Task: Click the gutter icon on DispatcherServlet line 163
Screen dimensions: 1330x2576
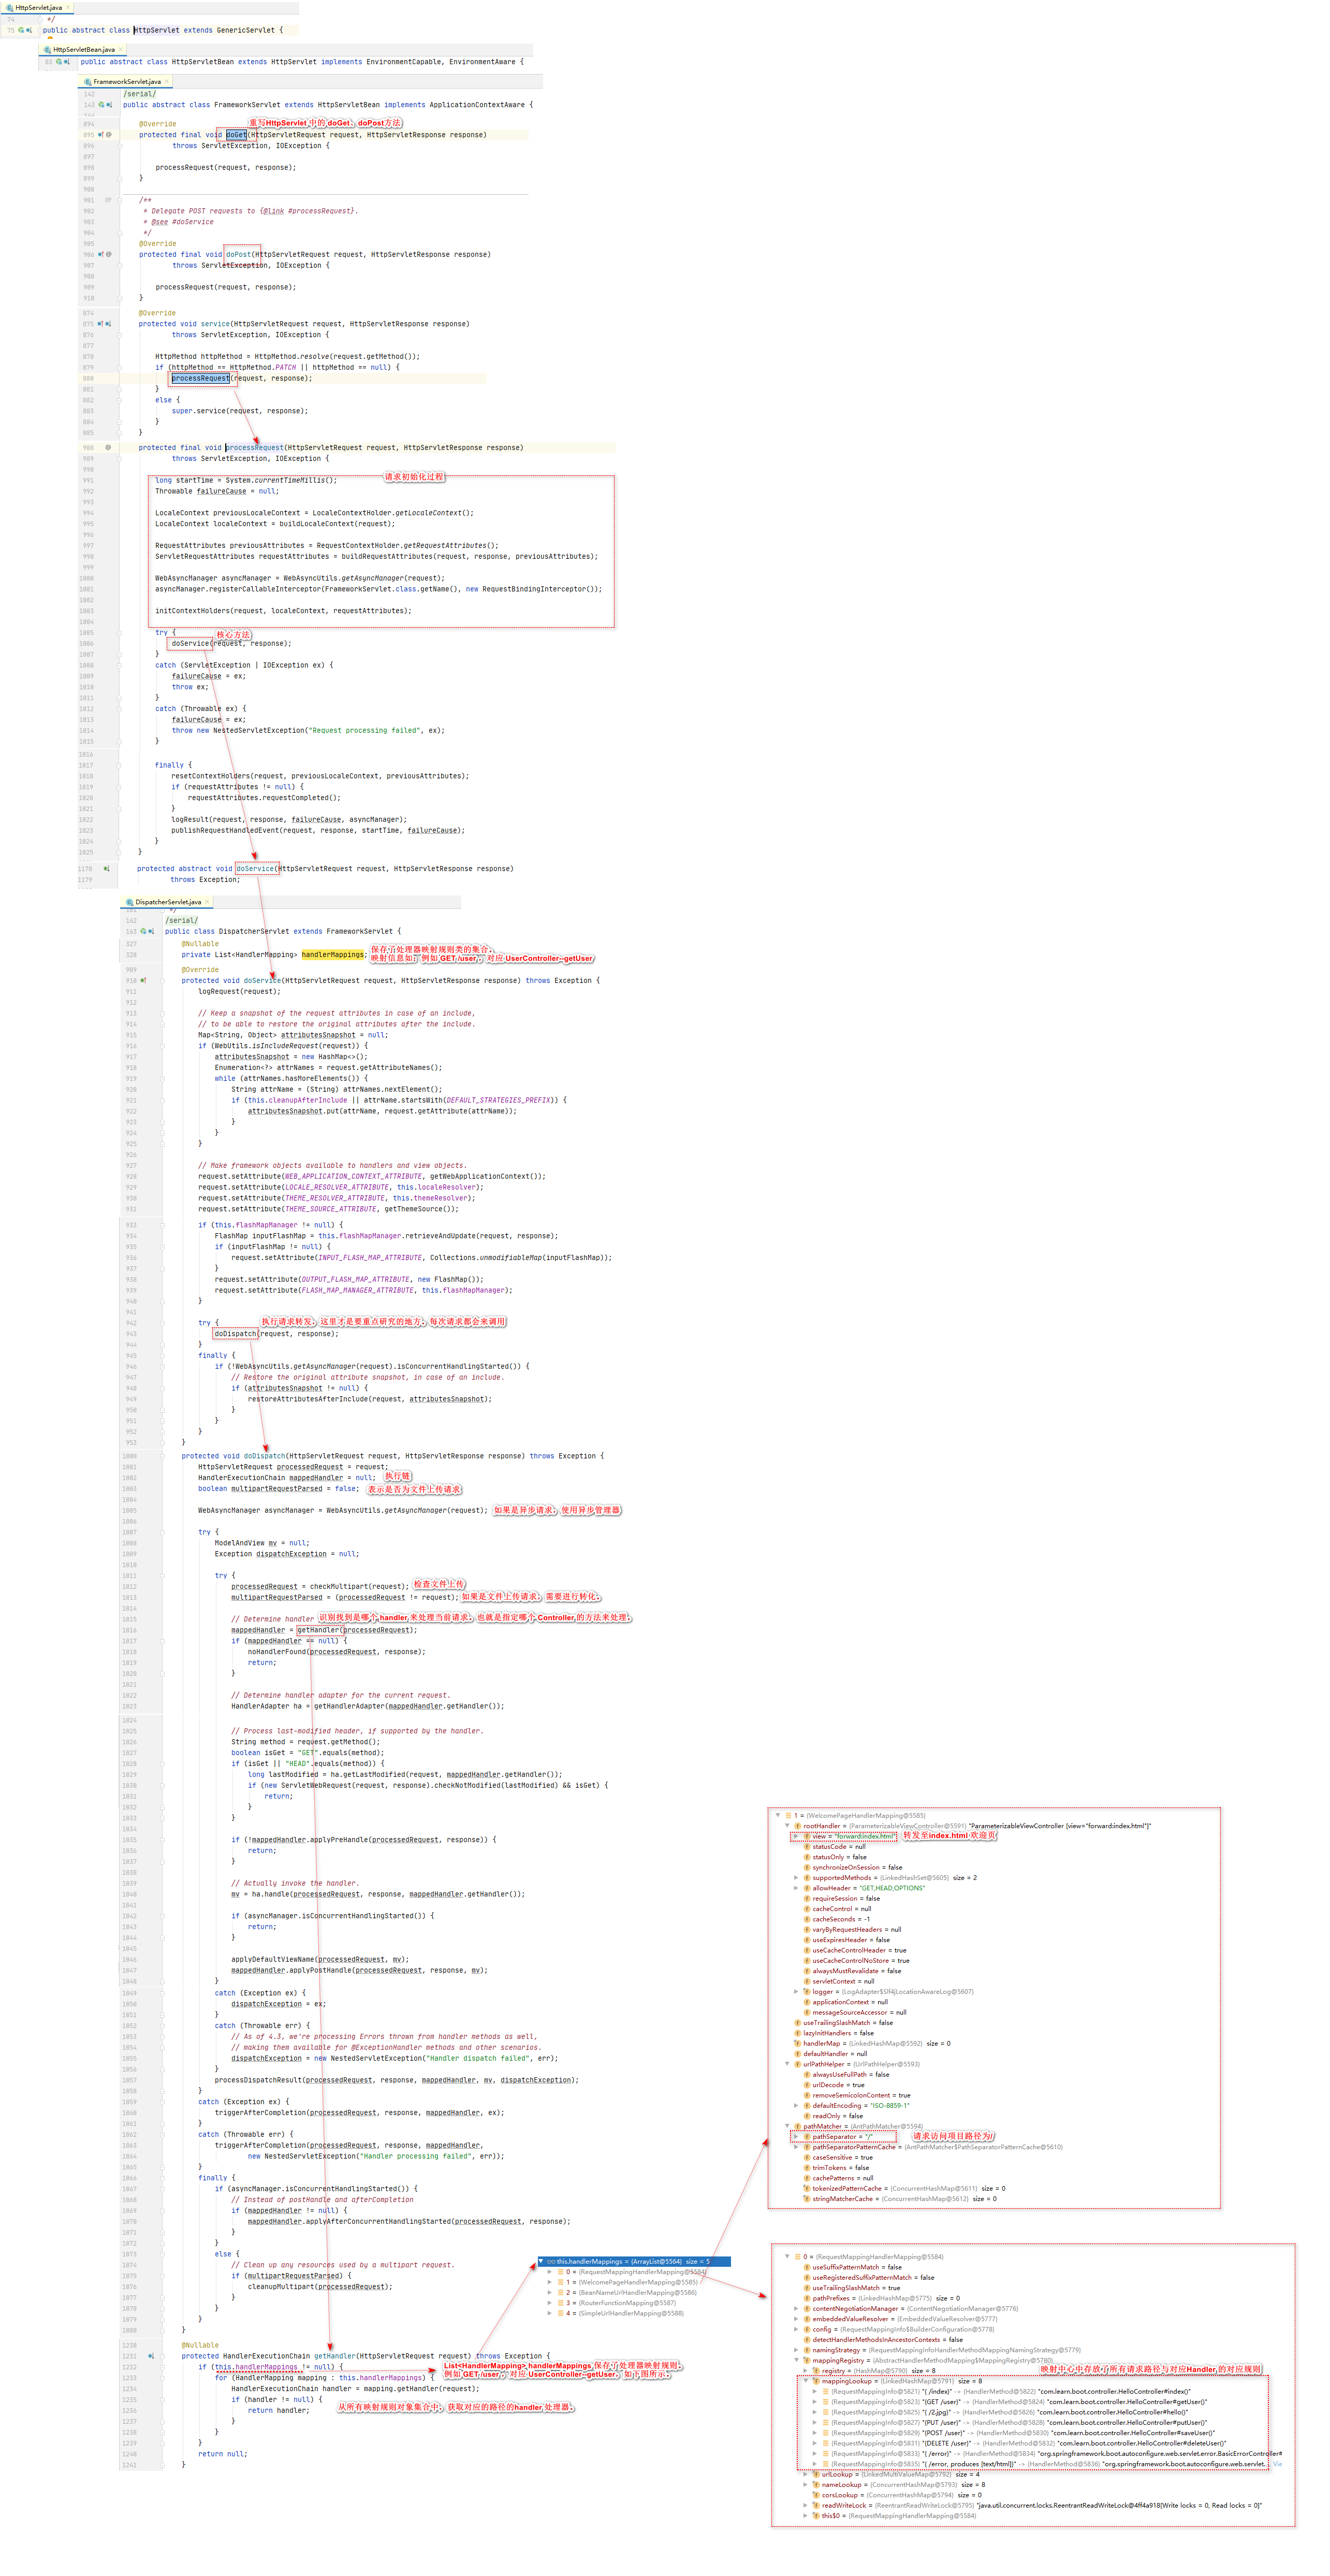Action: tap(147, 931)
